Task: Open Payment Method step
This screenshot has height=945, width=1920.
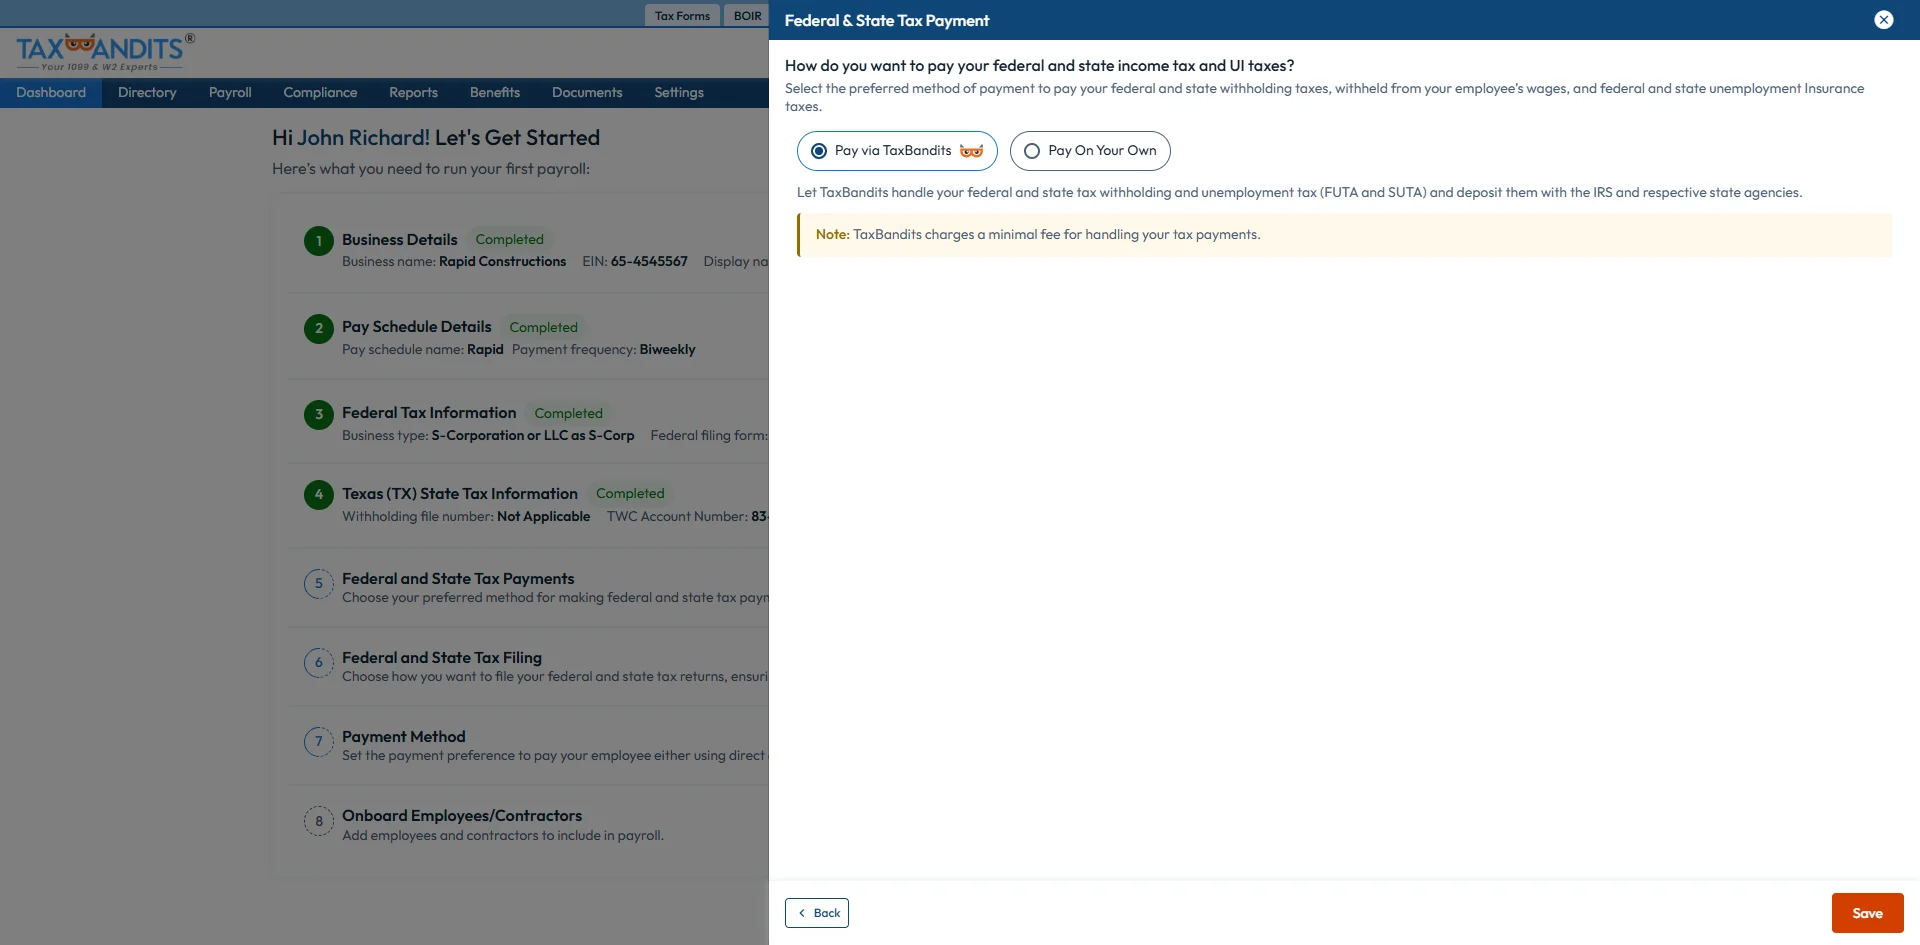Action: [x=403, y=737]
